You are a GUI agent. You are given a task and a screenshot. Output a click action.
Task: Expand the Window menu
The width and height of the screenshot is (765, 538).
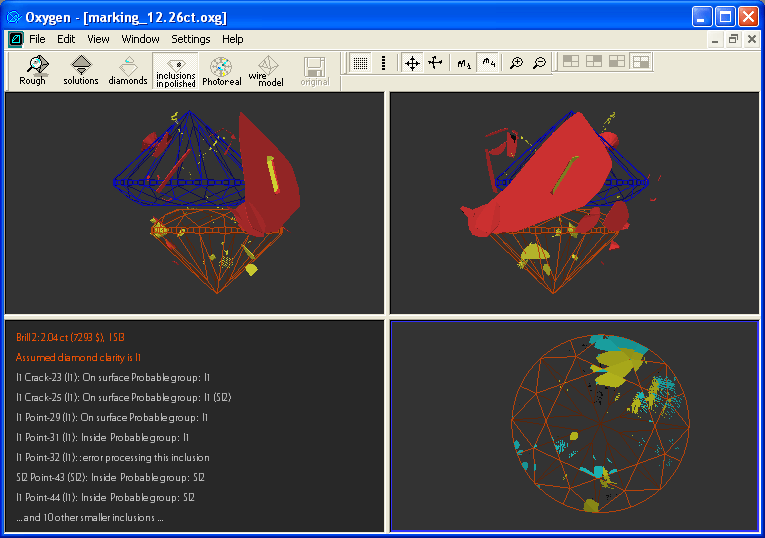tap(140, 39)
